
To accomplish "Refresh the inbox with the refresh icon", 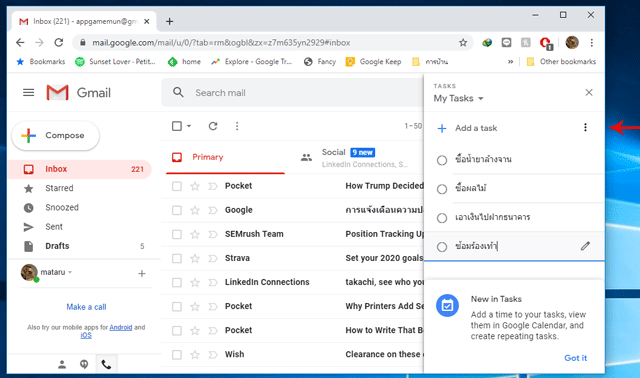I will pos(213,126).
